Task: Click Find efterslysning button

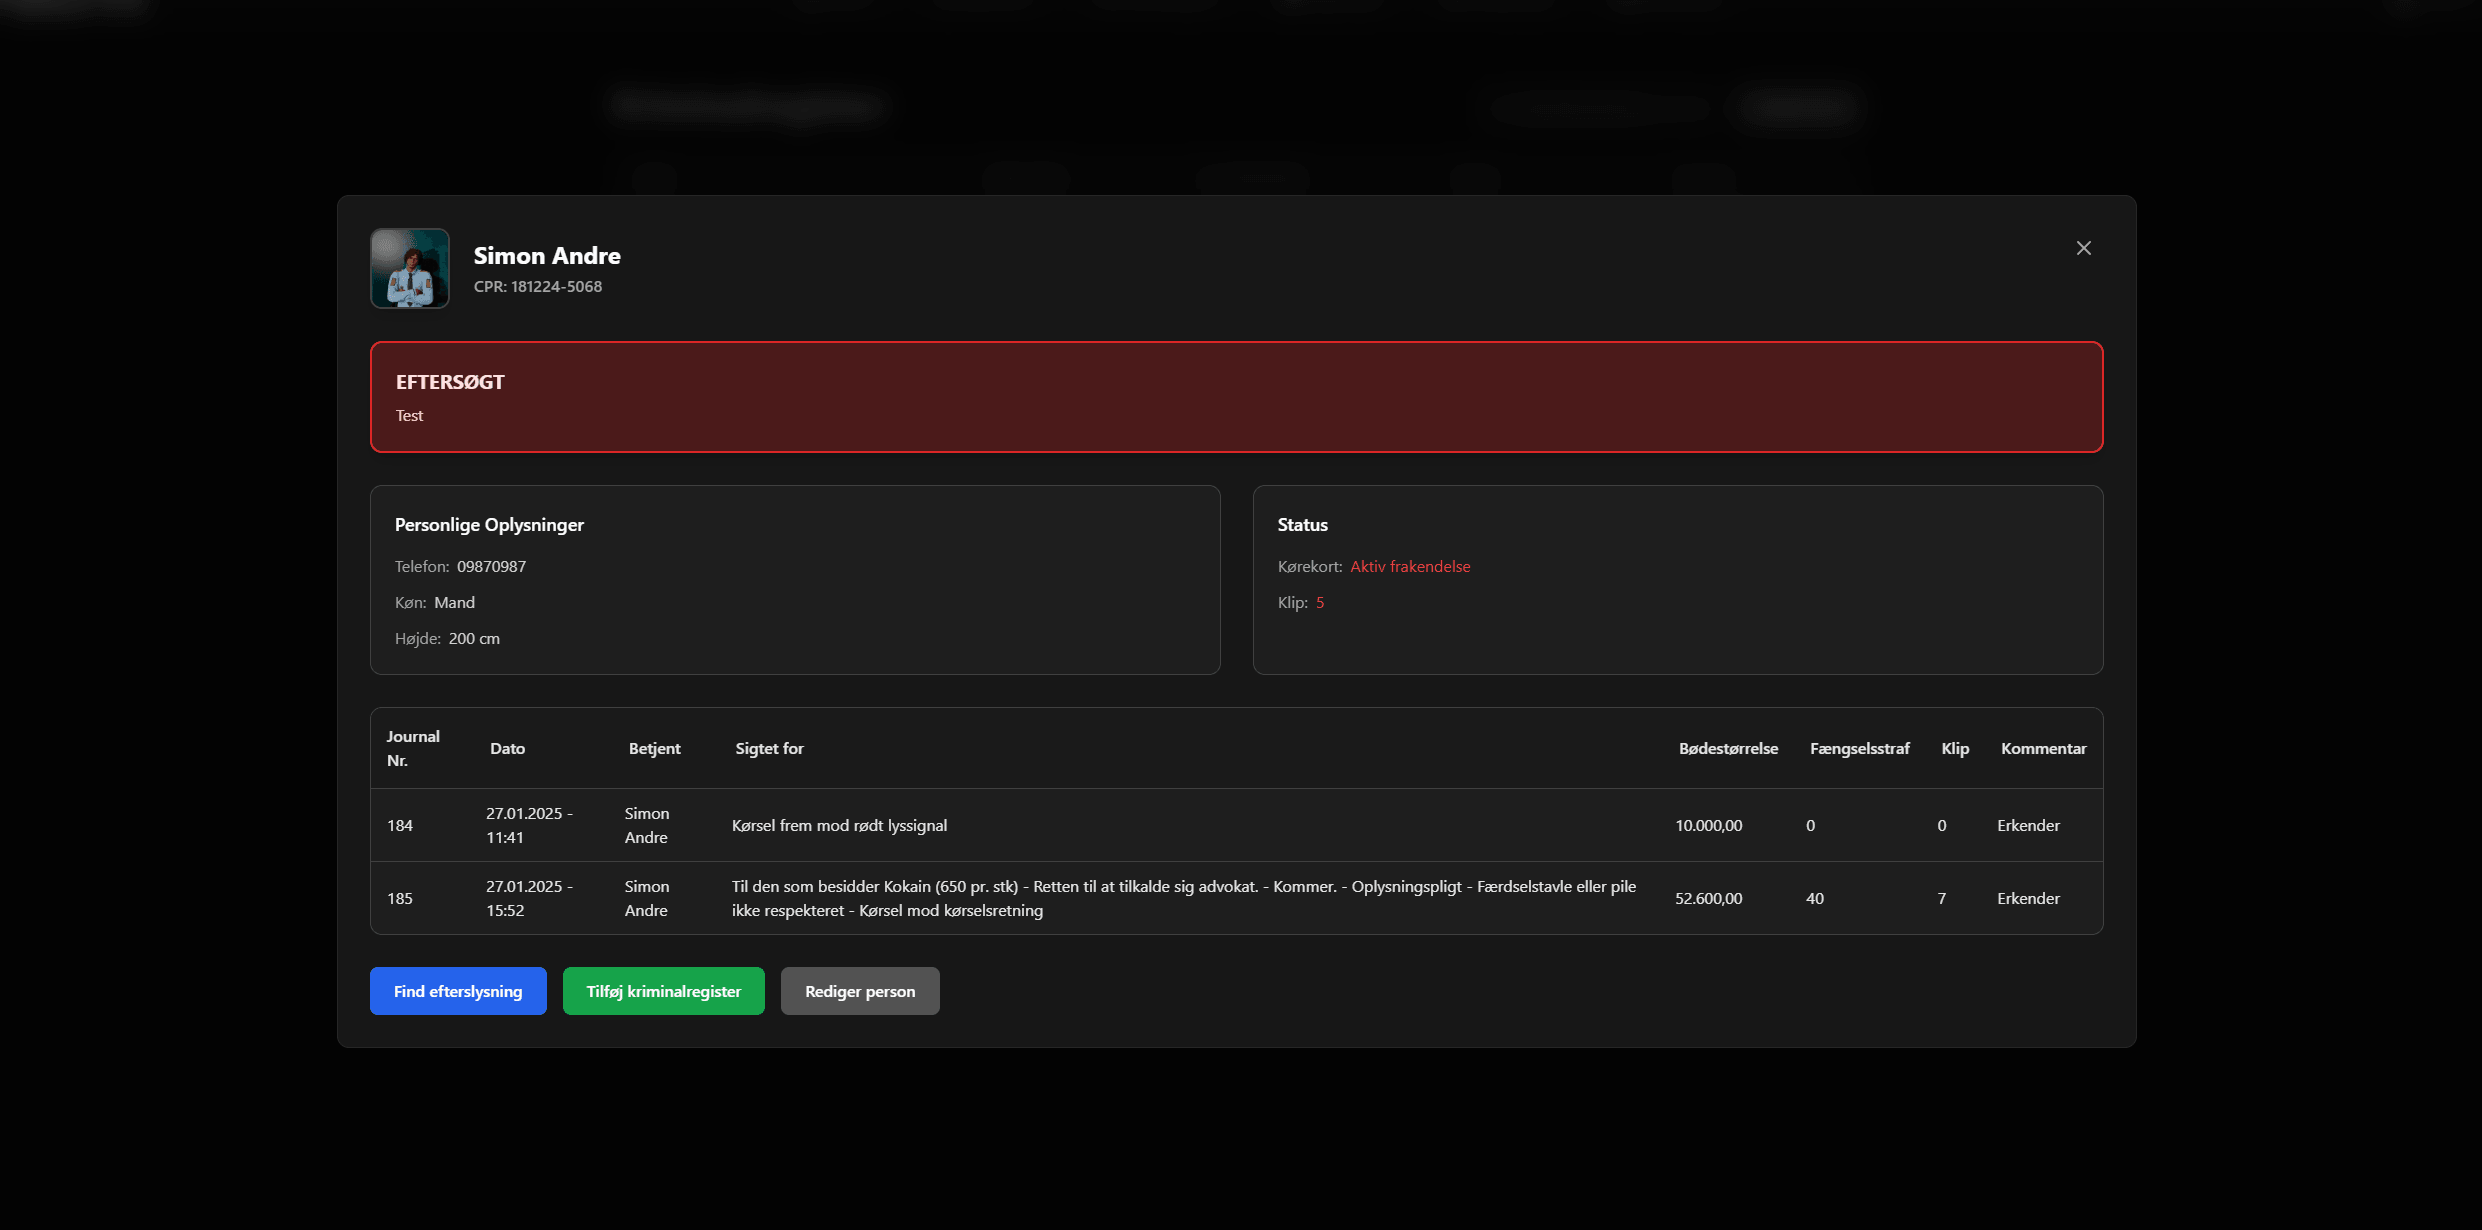Action: click(458, 991)
